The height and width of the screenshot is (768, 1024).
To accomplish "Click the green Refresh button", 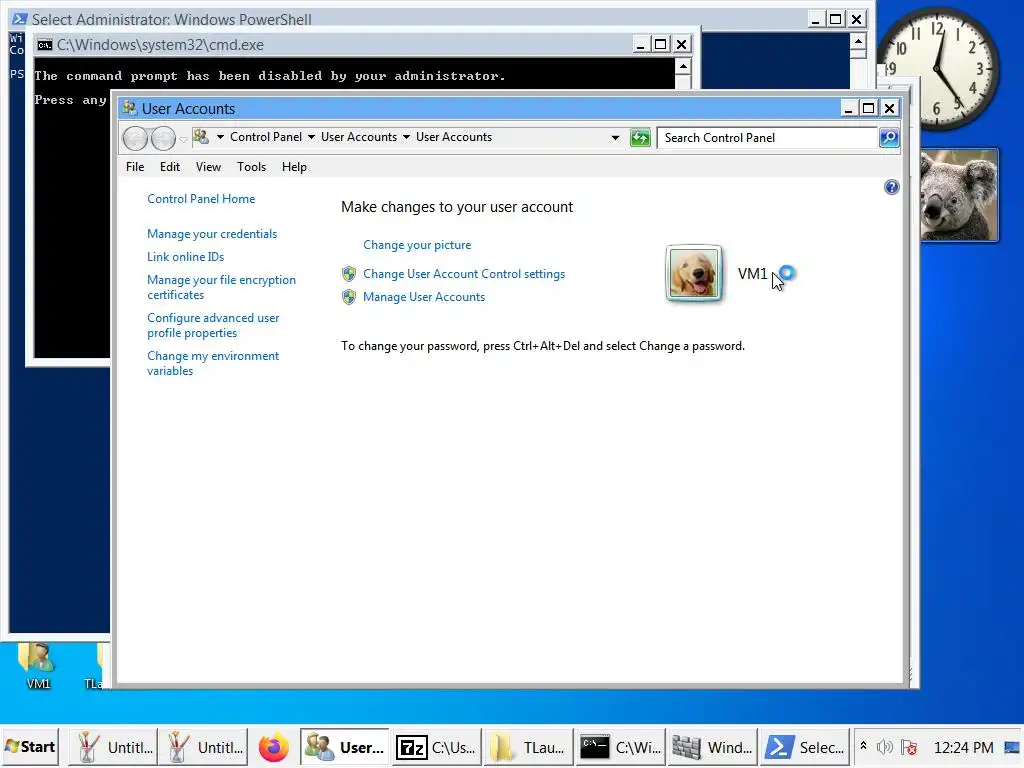I will (x=640, y=138).
